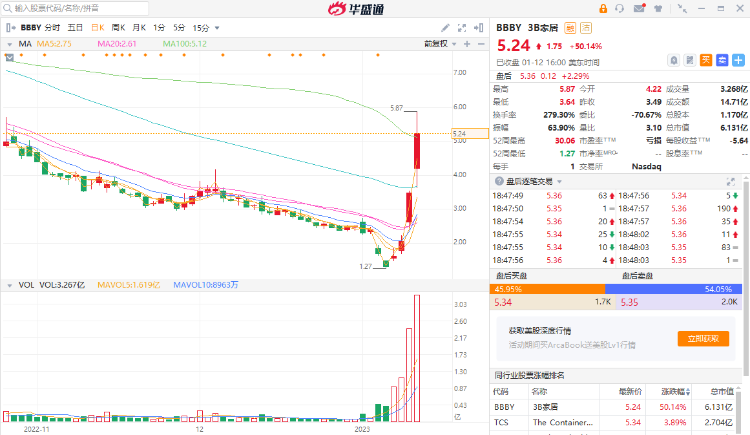This screenshot has height=435, width=750.
Task: Click orange after-hours buy ratio bar
Action: [547, 289]
